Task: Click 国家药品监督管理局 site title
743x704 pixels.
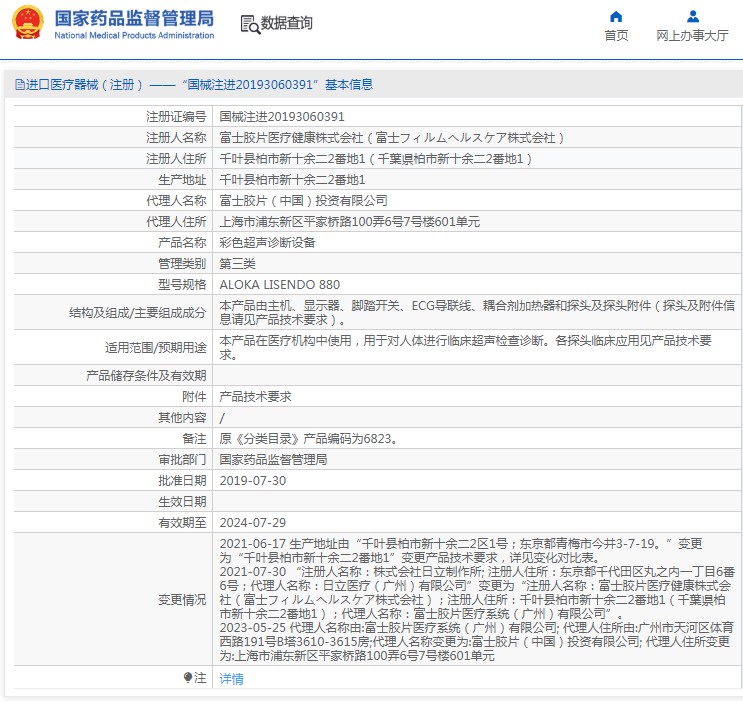Action: coord(134,18)
